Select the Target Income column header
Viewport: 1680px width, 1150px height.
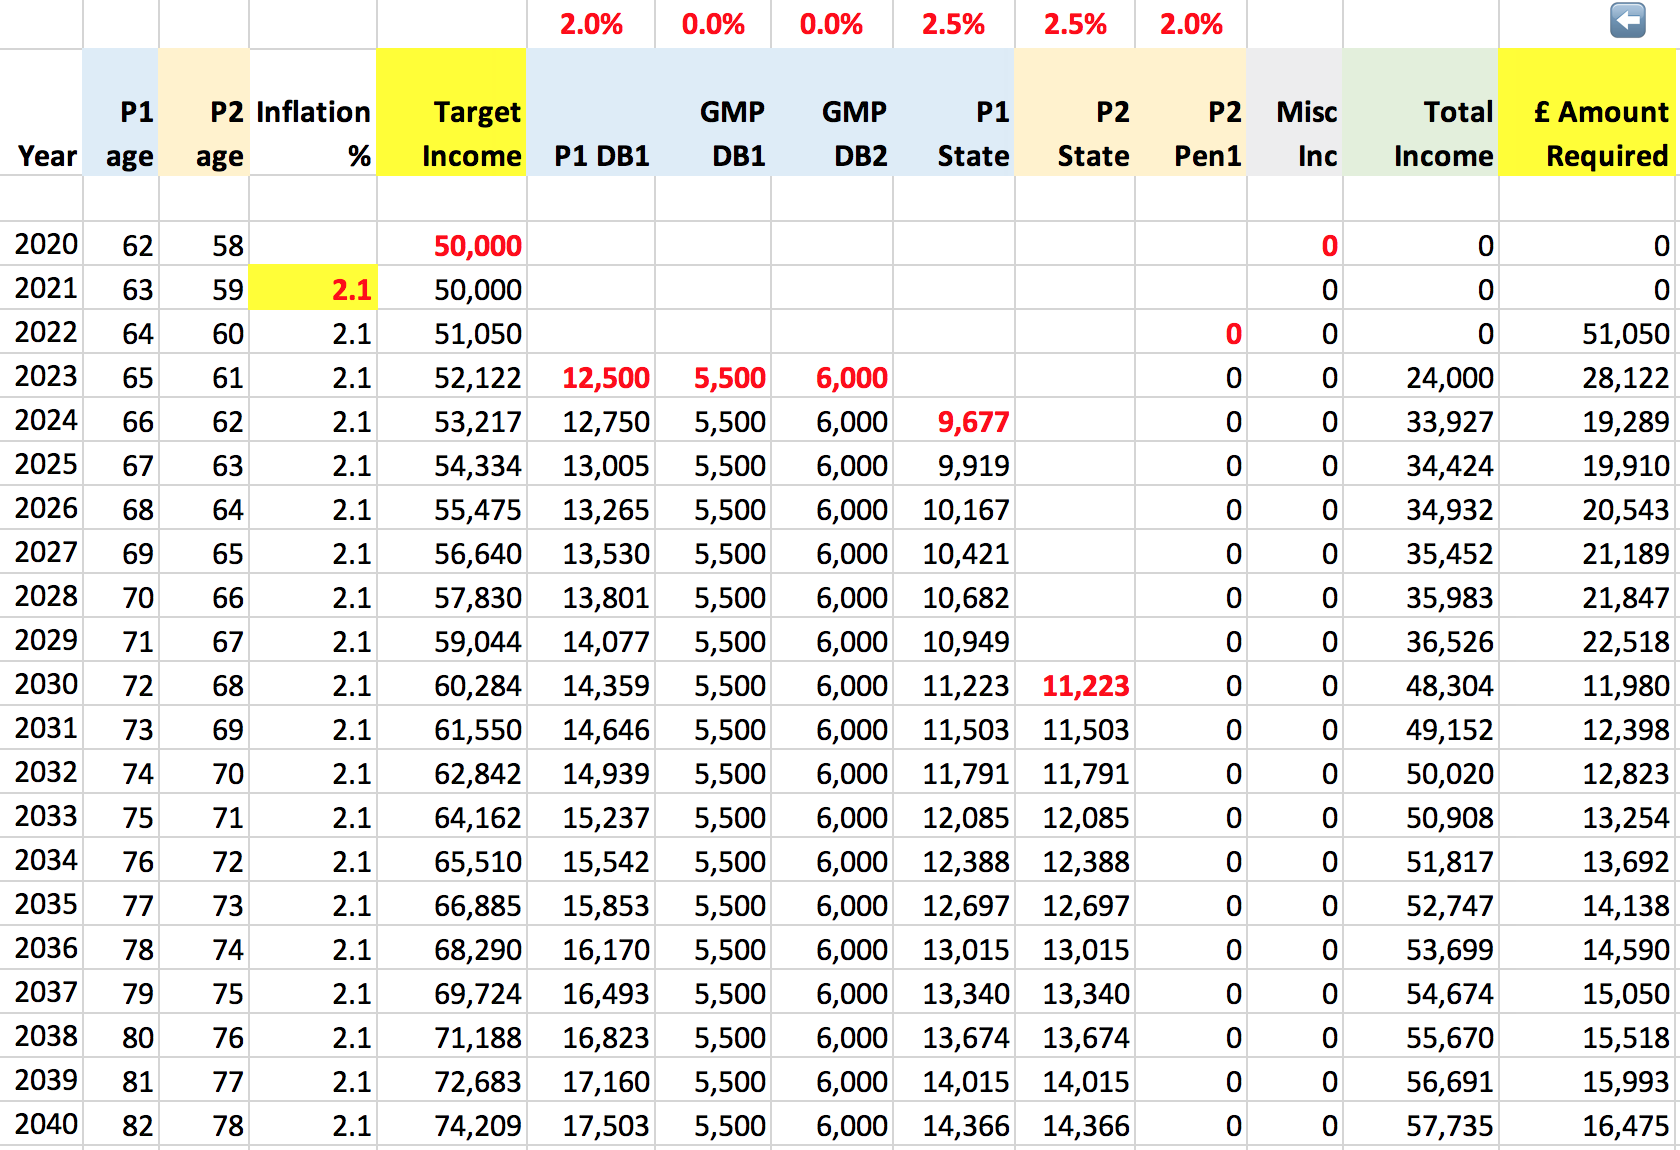(x=452, y=133)
